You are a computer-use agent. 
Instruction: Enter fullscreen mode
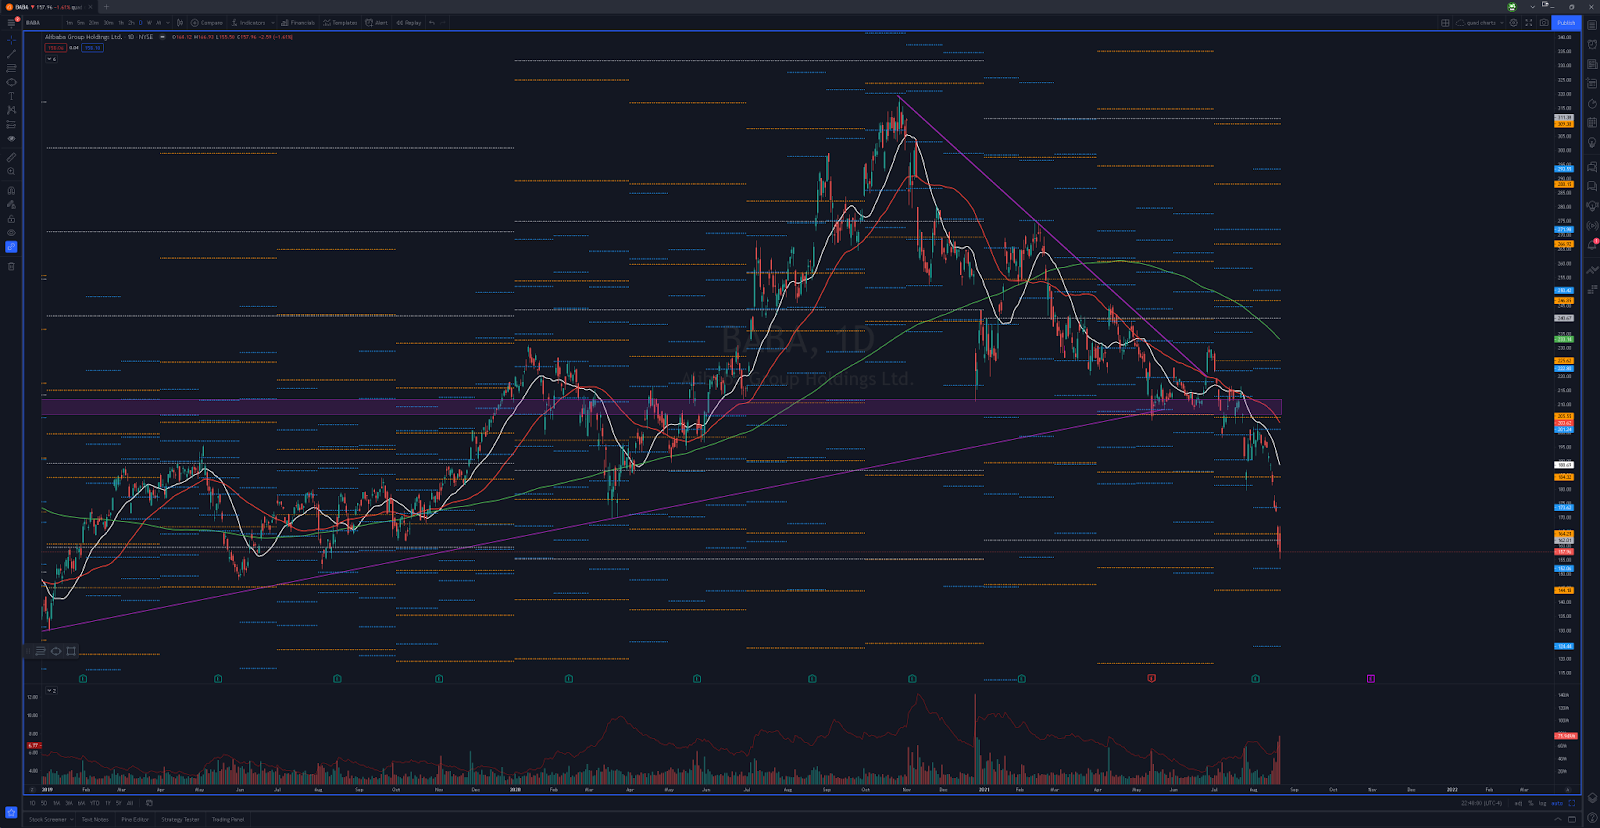click(1528, 23)
